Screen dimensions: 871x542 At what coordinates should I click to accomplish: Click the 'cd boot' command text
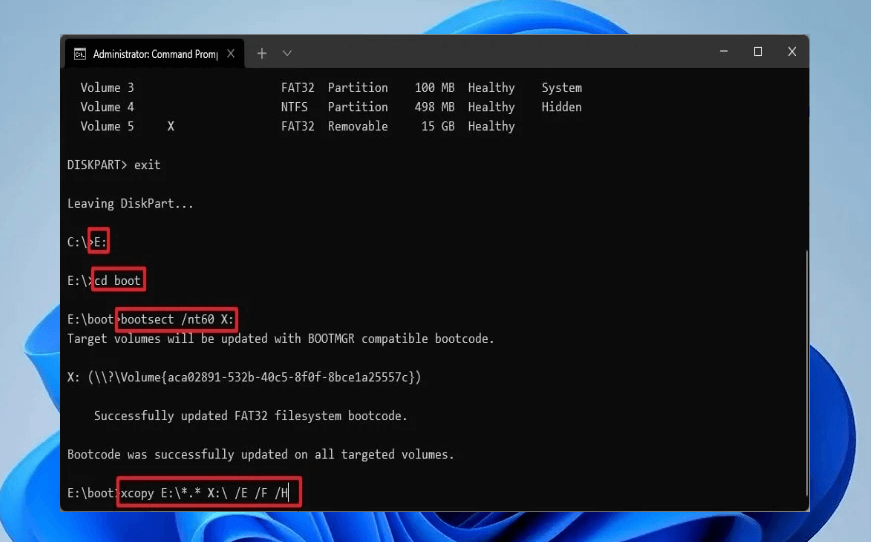(117, 280)
